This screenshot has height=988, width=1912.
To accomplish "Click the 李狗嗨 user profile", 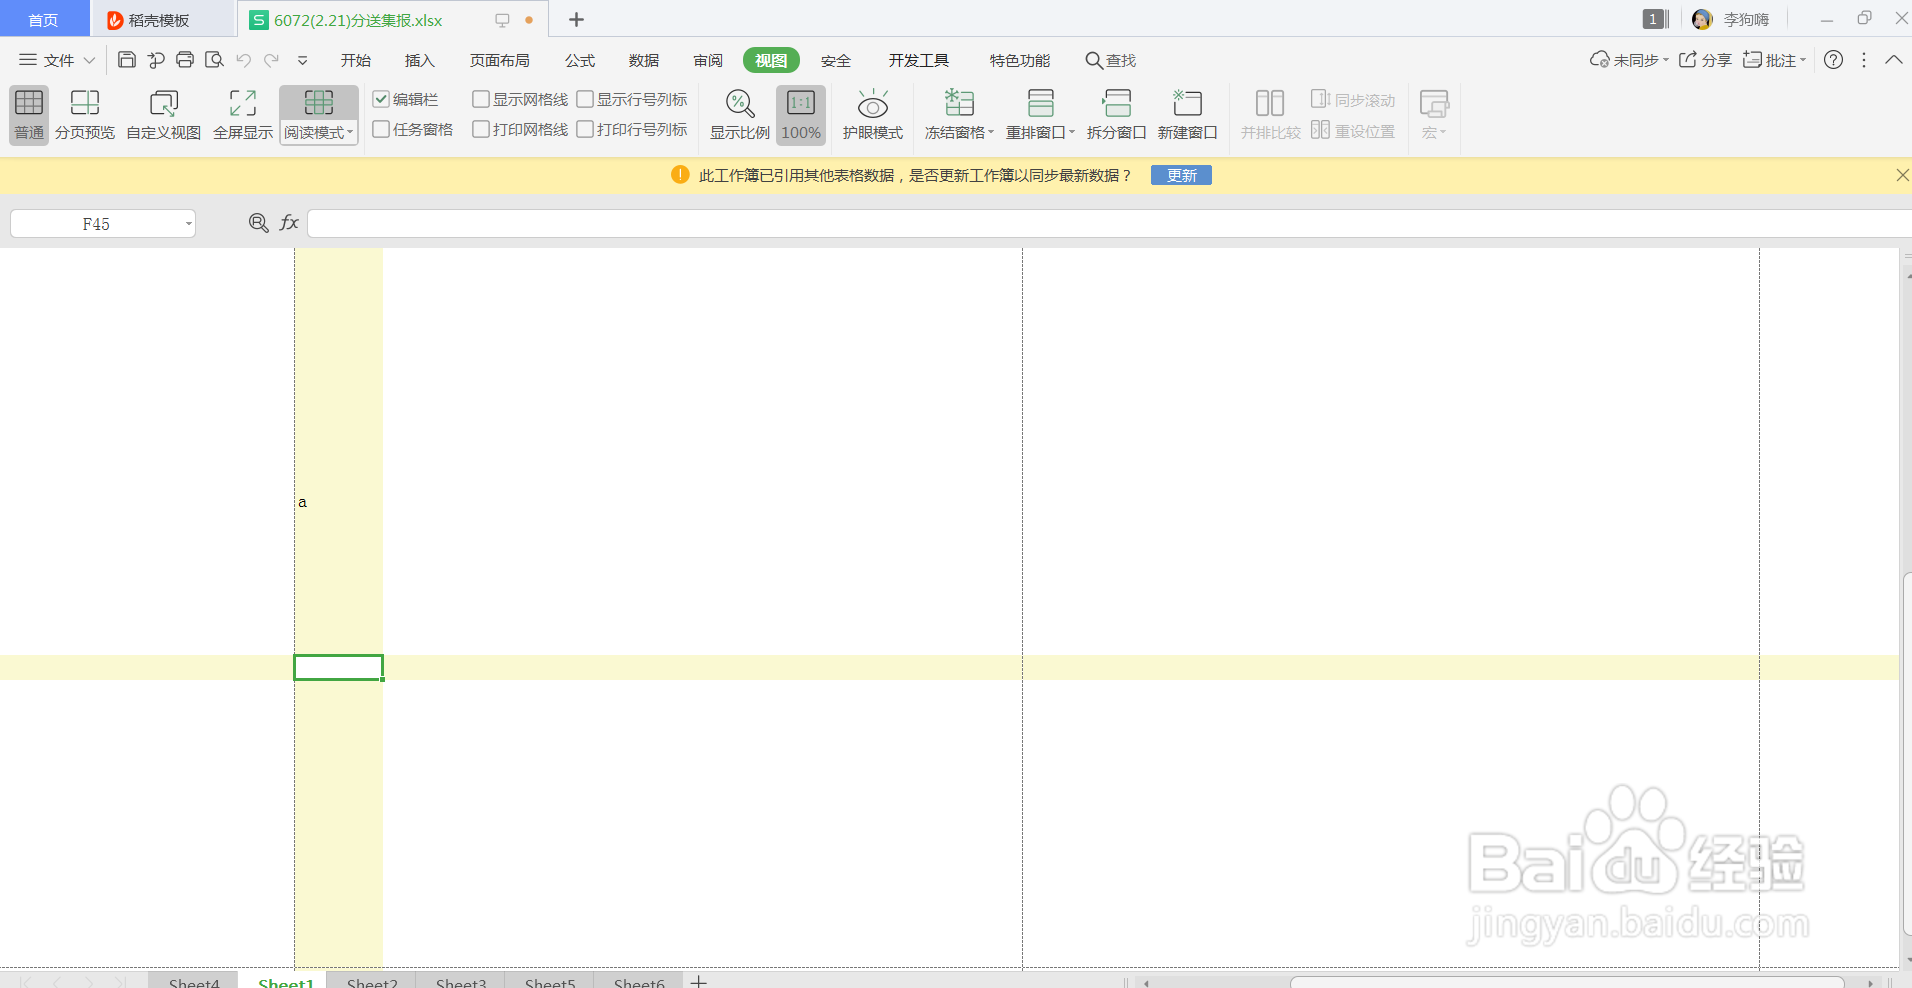I will click(x=1730, y=20).
